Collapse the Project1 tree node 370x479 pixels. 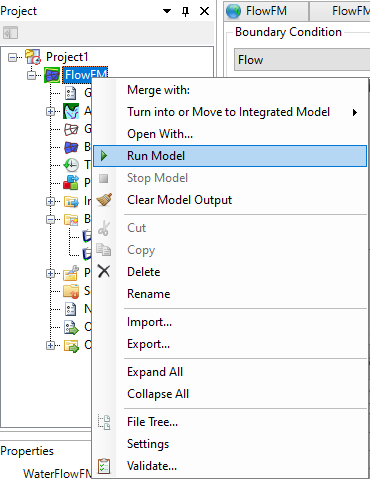coord(12,57)
